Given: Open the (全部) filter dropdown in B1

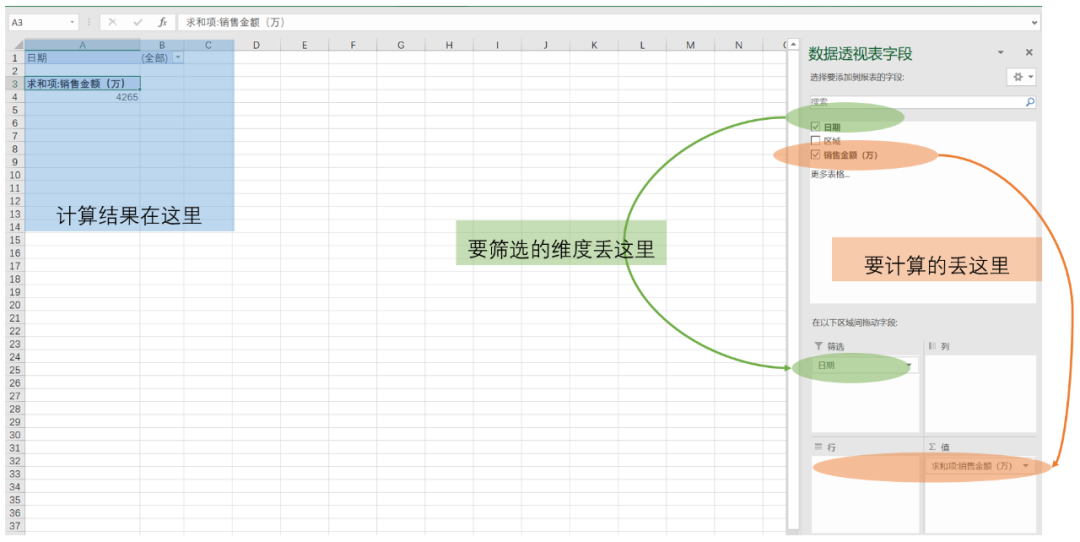Looking at the screenshot, I should tap(178, 58).
